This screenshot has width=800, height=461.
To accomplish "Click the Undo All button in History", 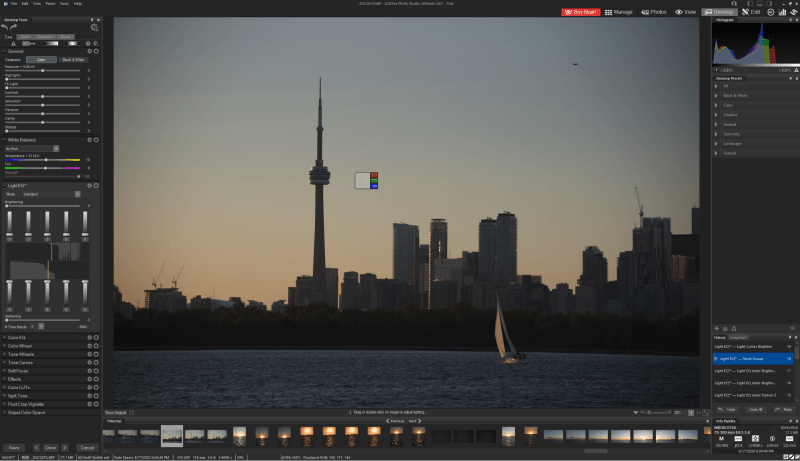I will [x=755, y=409].
